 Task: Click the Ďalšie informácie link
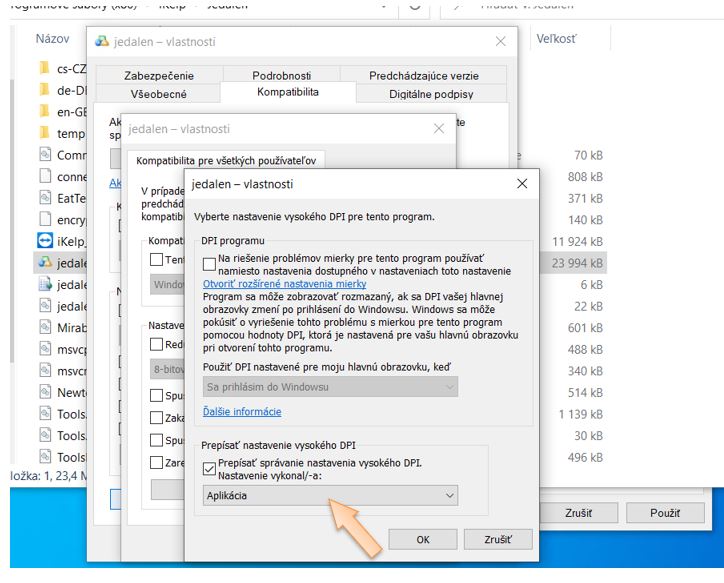pos(242,411)
